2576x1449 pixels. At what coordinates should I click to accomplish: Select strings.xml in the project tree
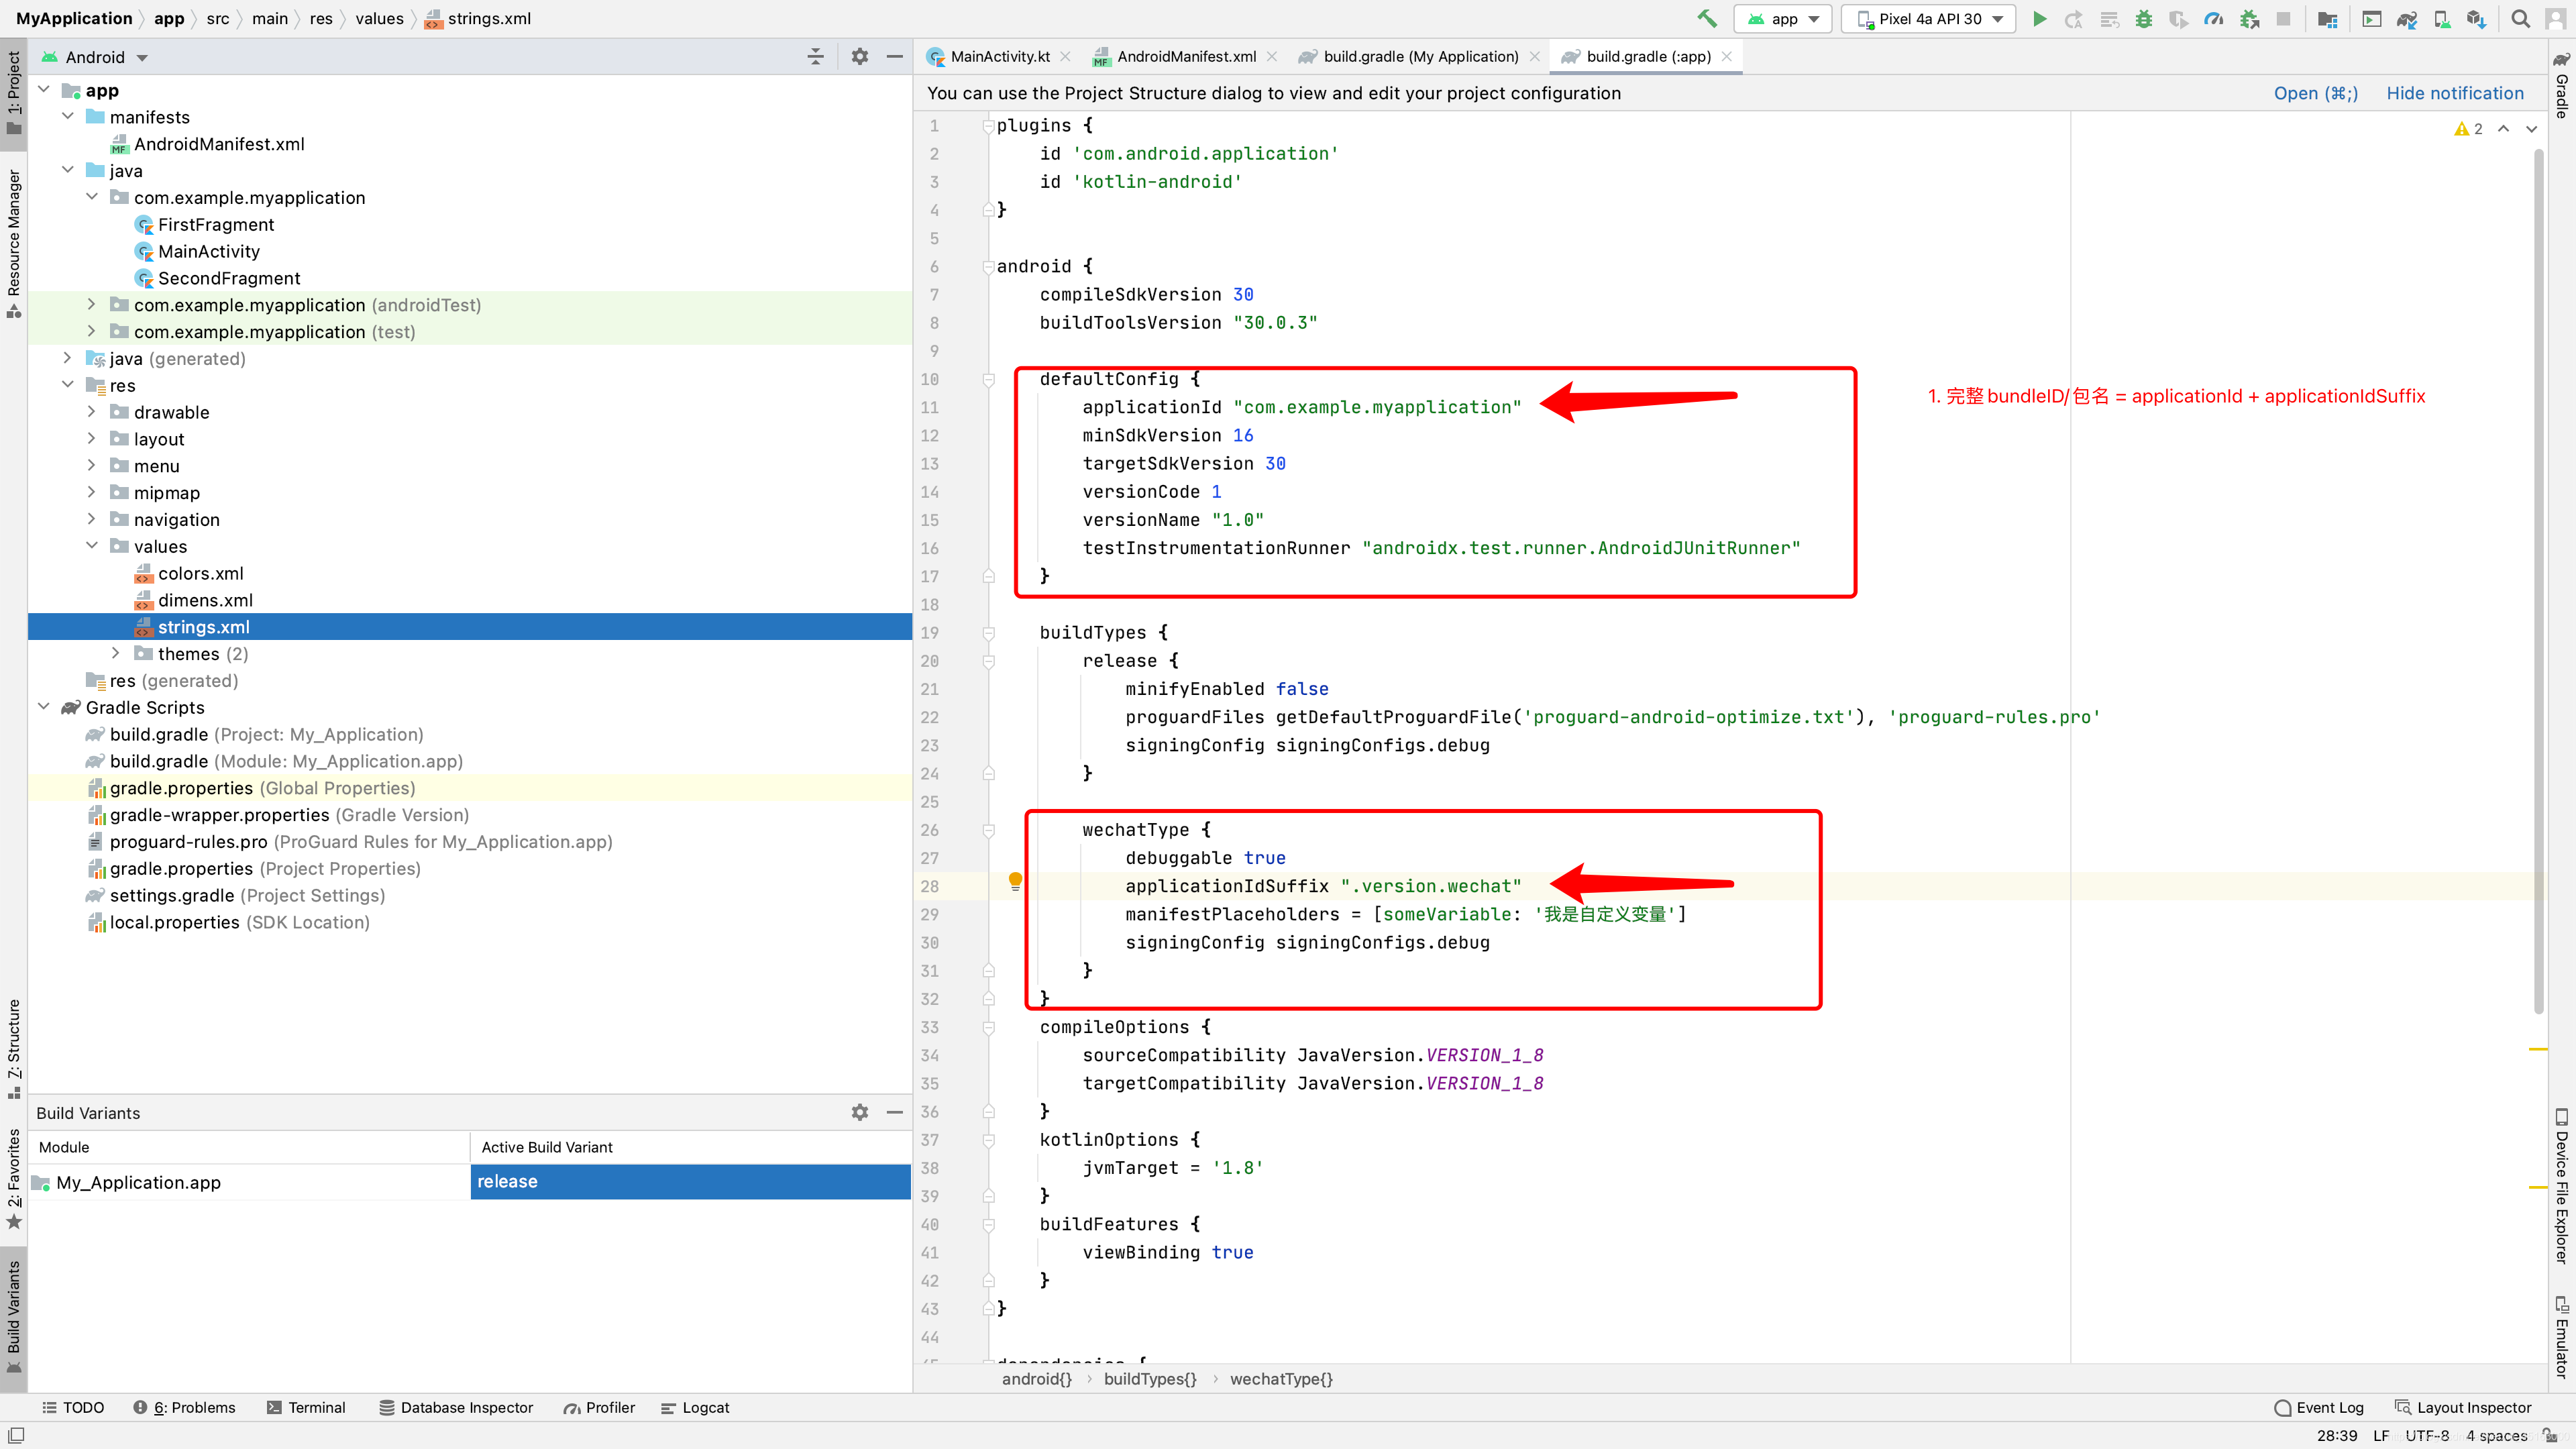point(470,626)
